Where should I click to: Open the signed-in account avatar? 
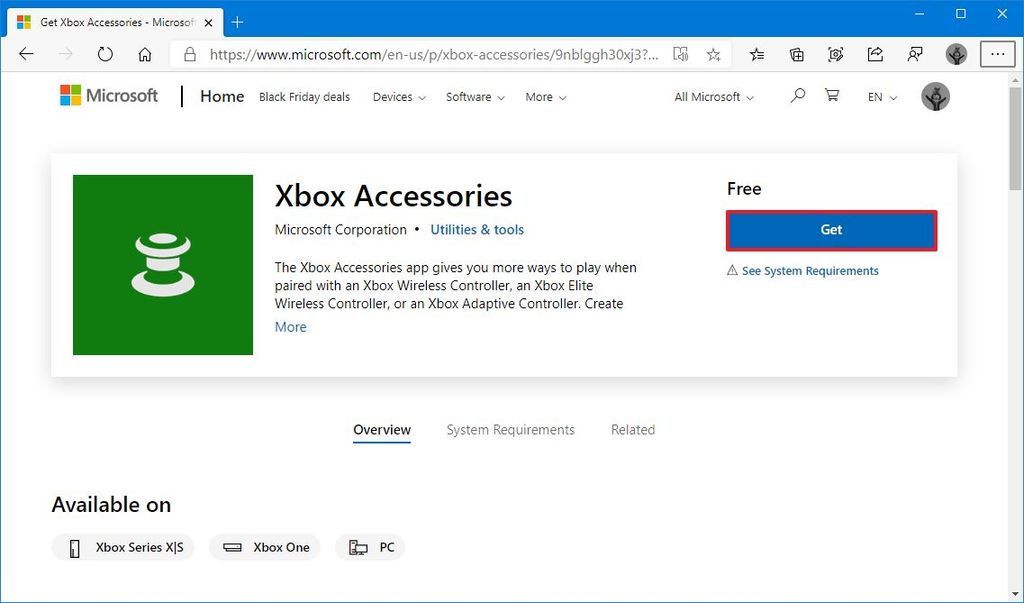click(x=935, y=96)
